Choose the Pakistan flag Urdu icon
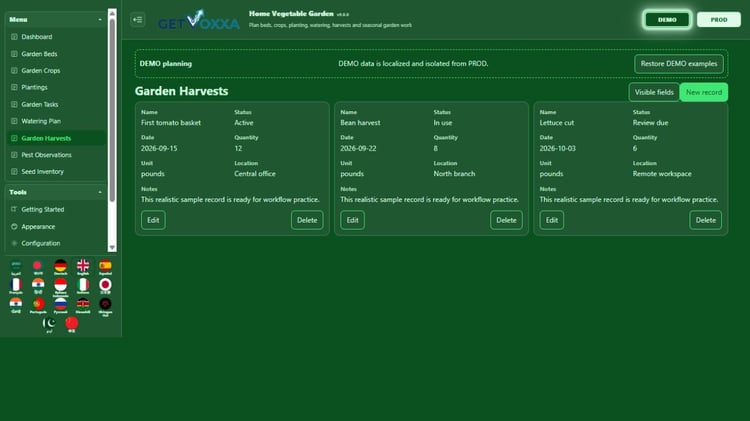 [49, 325]
